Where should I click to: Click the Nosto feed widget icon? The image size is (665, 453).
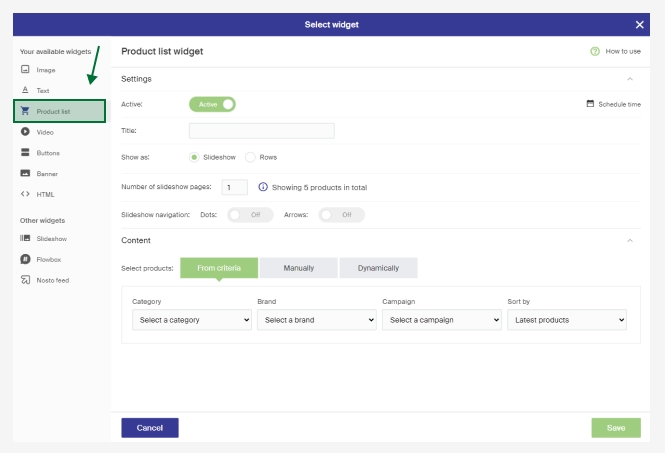tap(25, 280)
